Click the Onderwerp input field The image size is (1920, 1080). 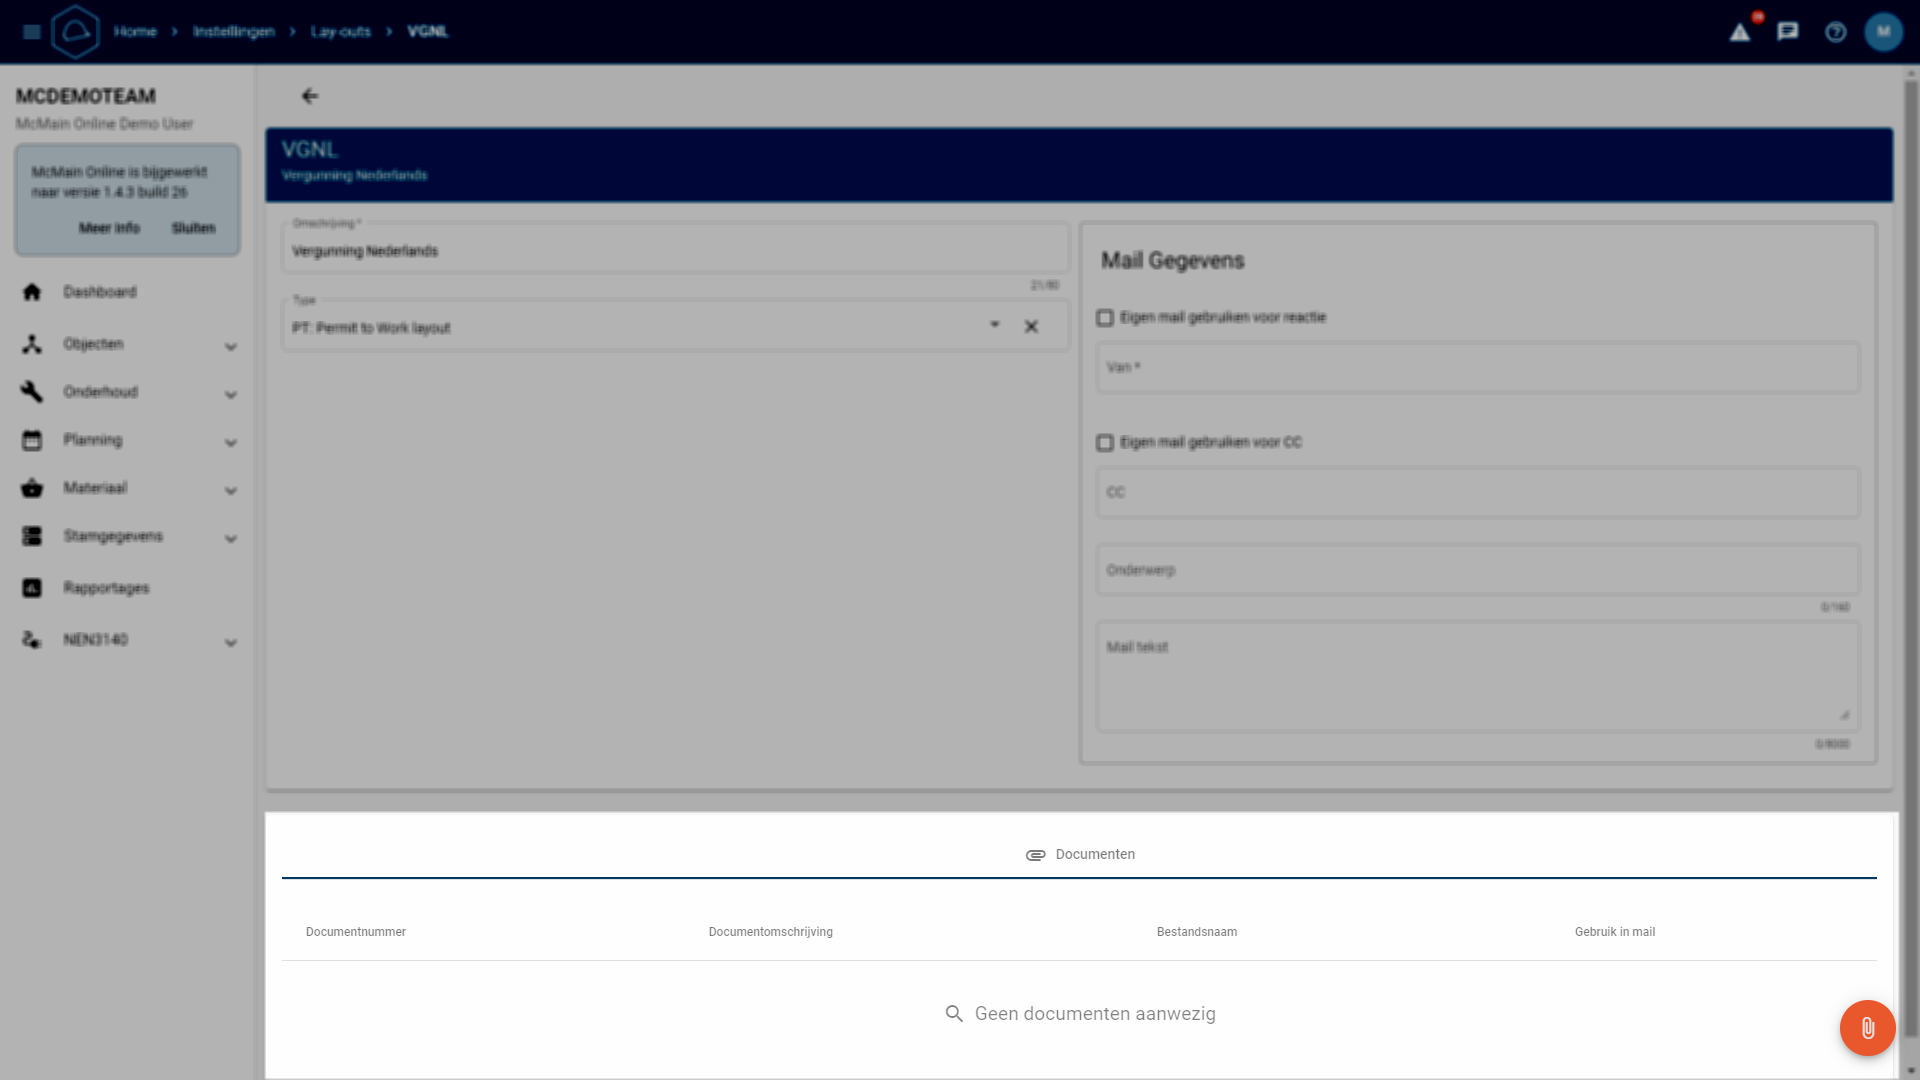pos(1477,570)
